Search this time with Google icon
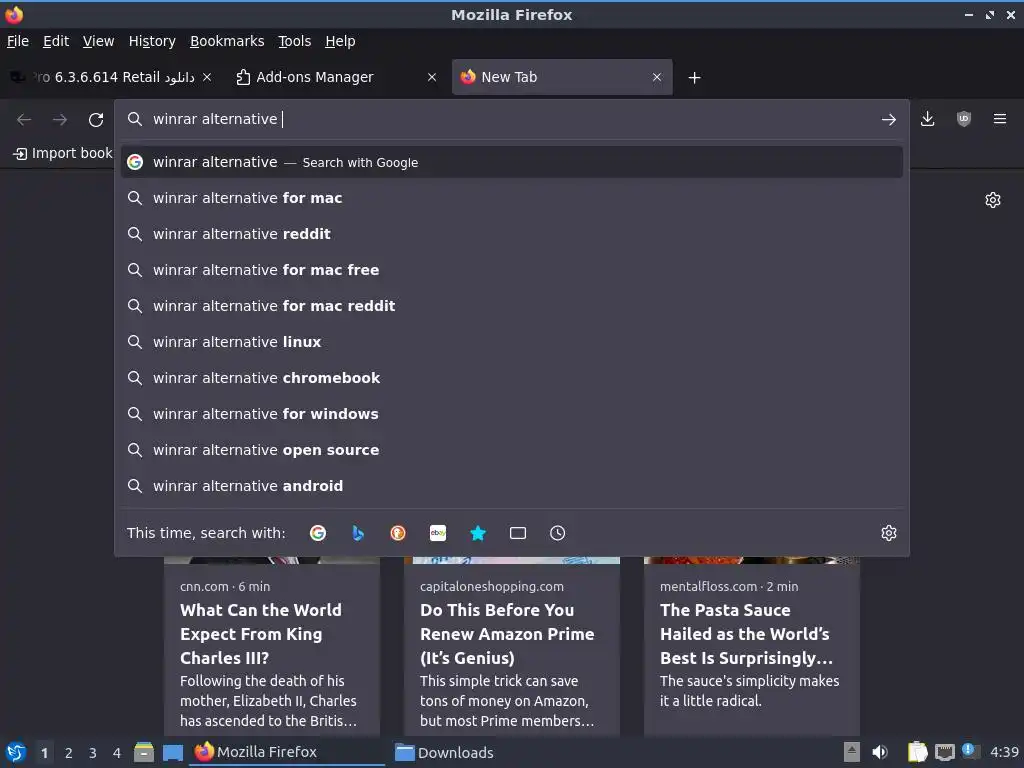This screenshot has height=768, width=1024. [x=318, y=533]
